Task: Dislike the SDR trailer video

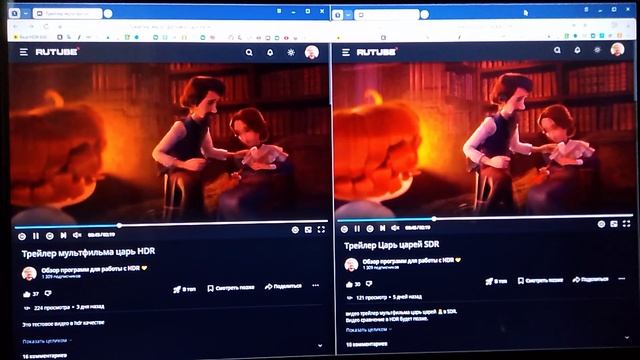Action: tap(369, 283)
